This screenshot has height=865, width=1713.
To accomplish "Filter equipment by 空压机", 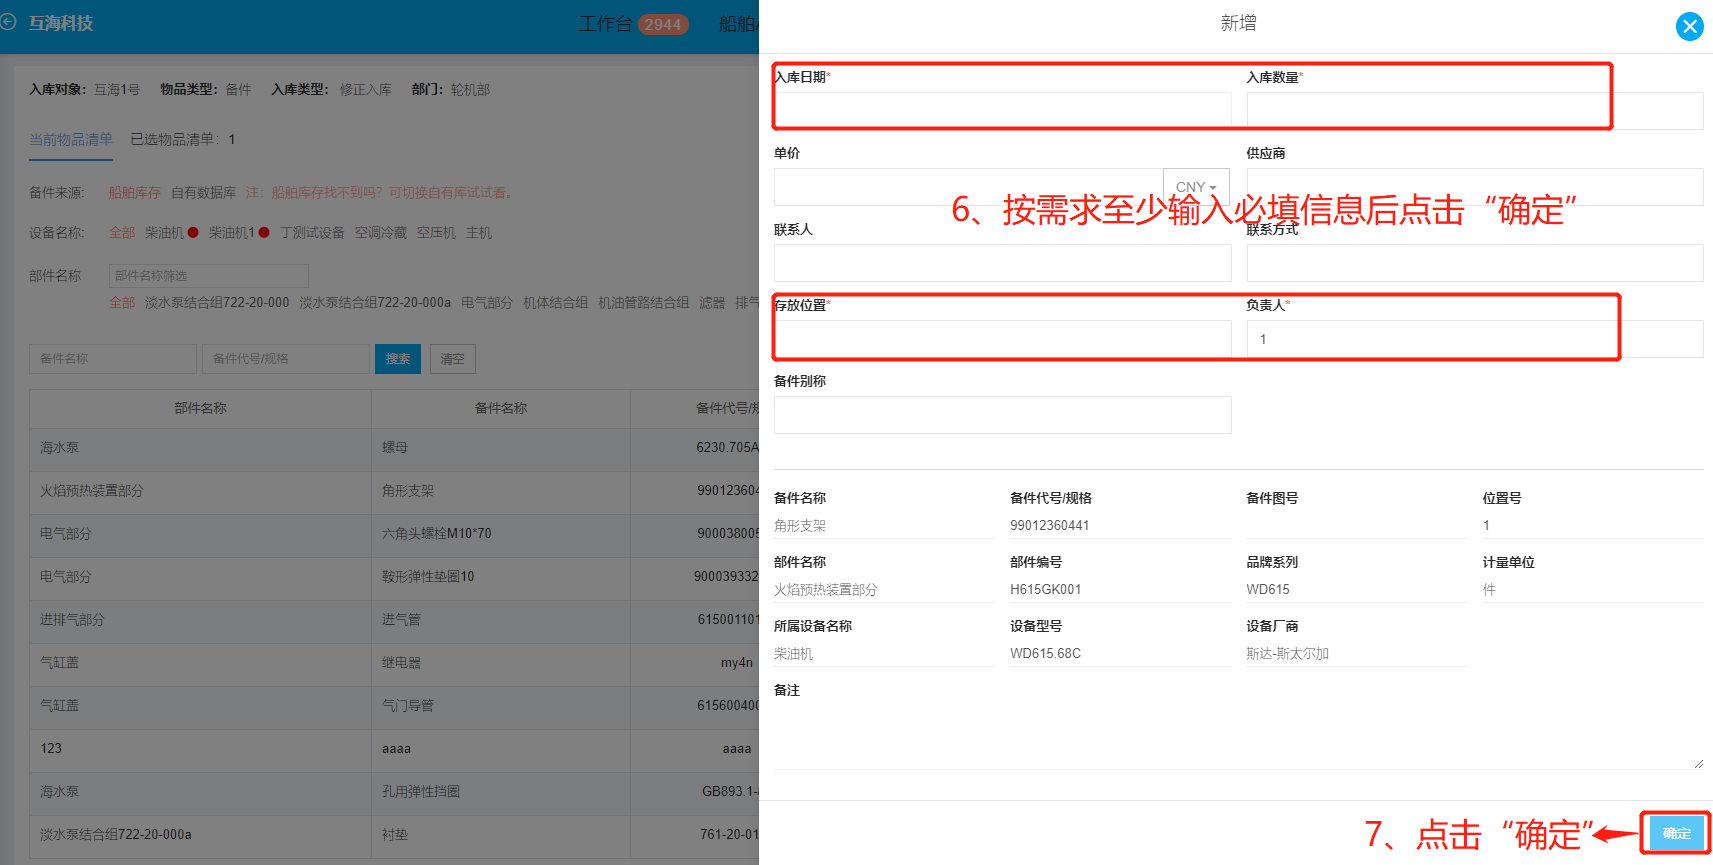I will (x=436, y=232).
